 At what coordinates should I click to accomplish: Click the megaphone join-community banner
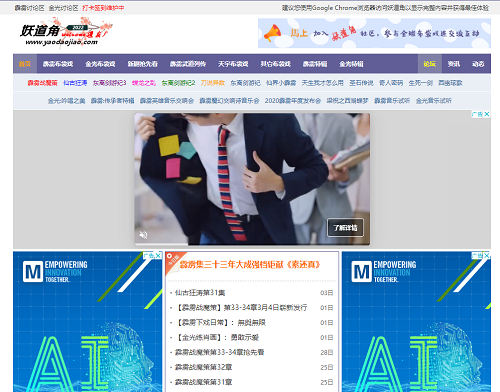pos(374,33)
